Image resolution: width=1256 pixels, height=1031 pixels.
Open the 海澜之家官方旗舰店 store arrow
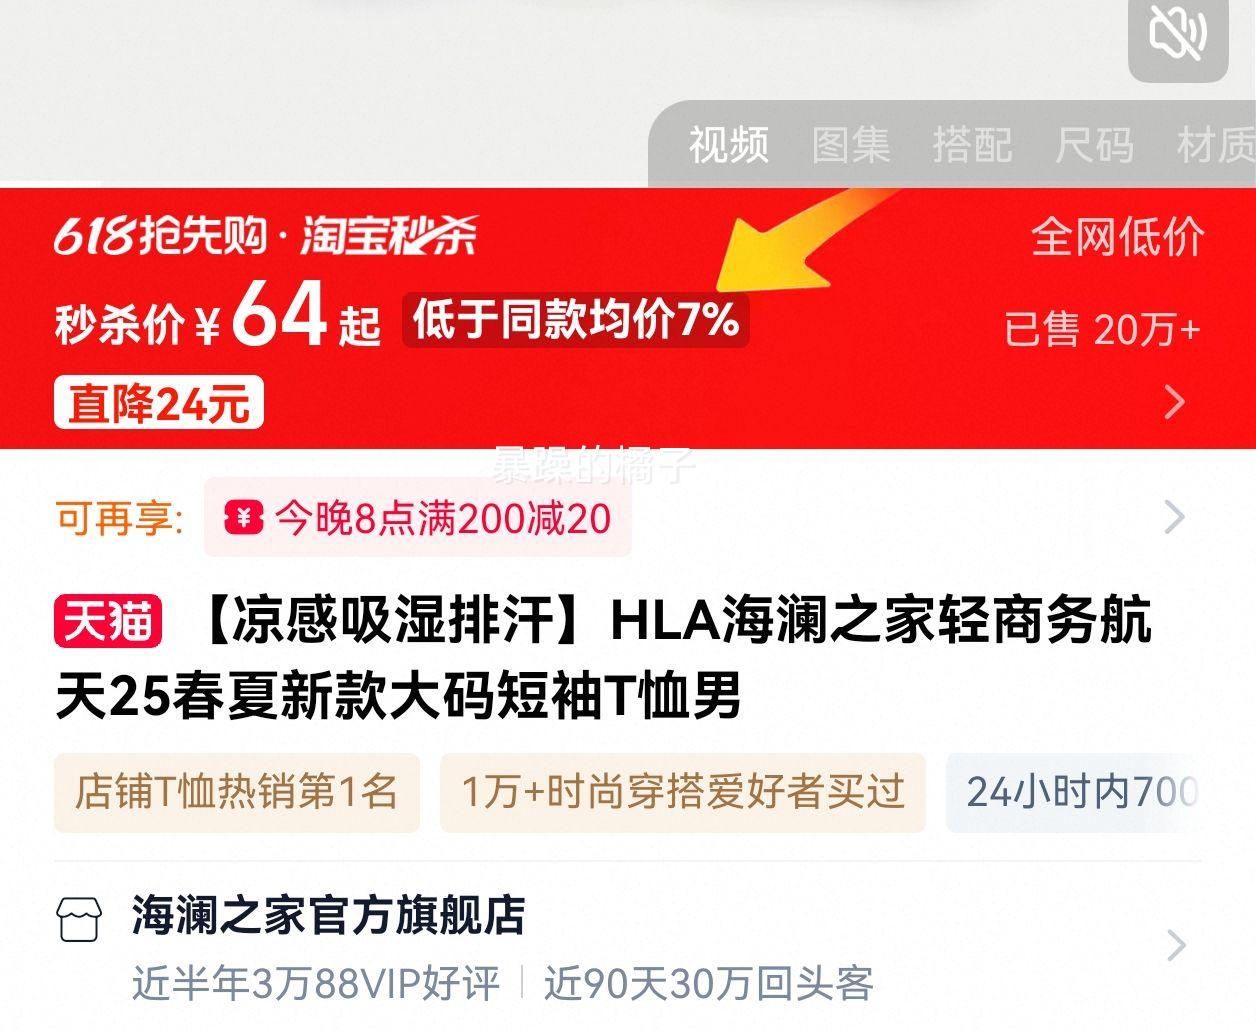click(1176, 945)
